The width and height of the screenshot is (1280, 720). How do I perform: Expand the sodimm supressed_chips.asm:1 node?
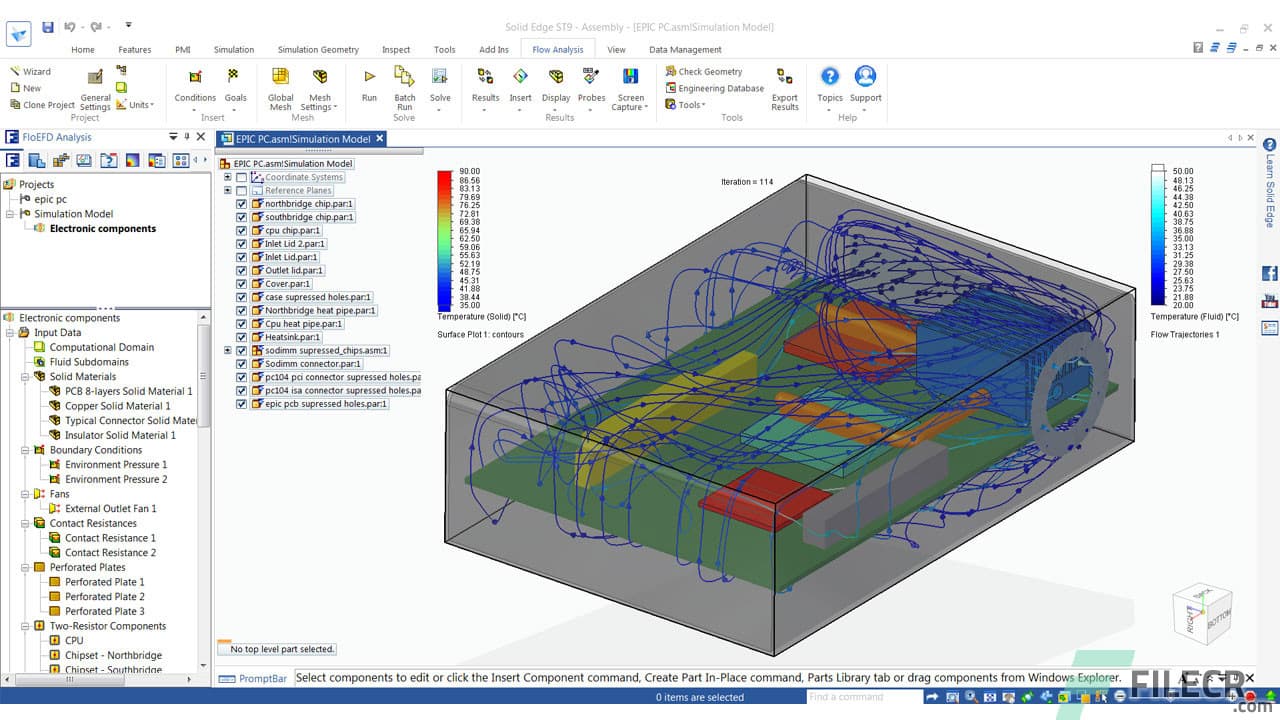coord(228,351)
